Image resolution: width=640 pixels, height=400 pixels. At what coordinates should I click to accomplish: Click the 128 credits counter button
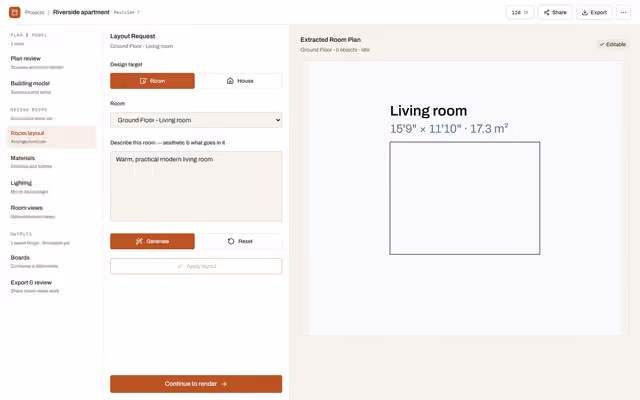tap(520, 13)
